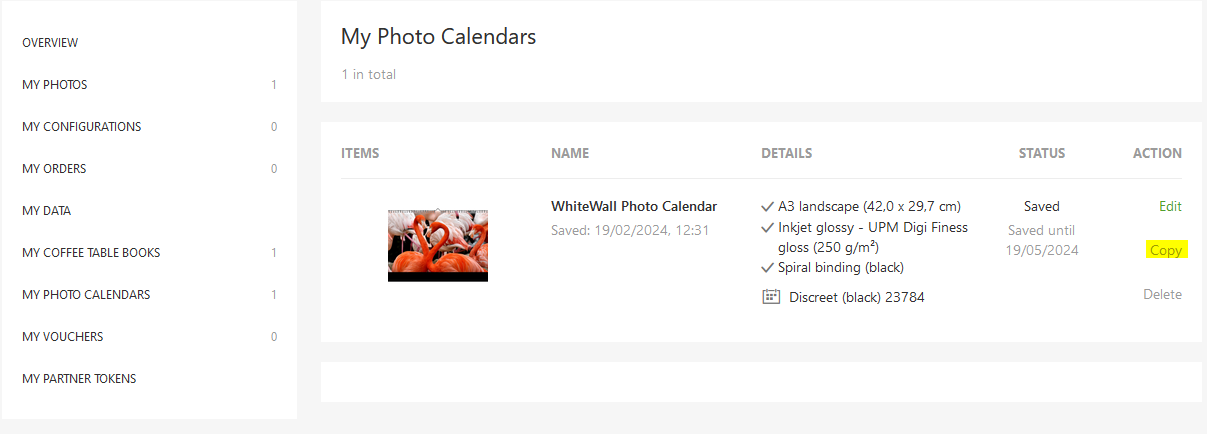Navigate to My Orders
Viewport: 1207px width, 434px height.
pos(54,169)
